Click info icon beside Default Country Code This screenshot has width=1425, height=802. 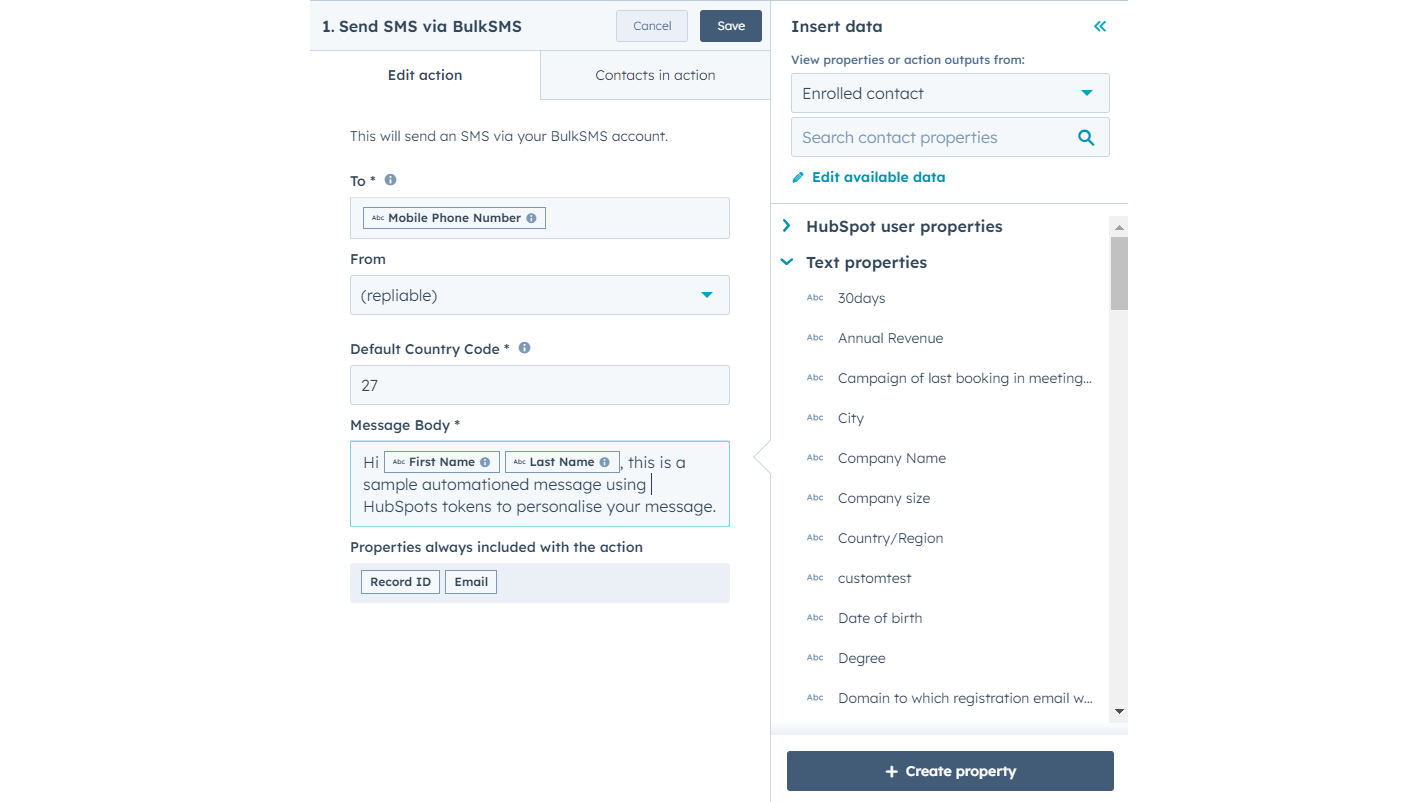point(524,348)
